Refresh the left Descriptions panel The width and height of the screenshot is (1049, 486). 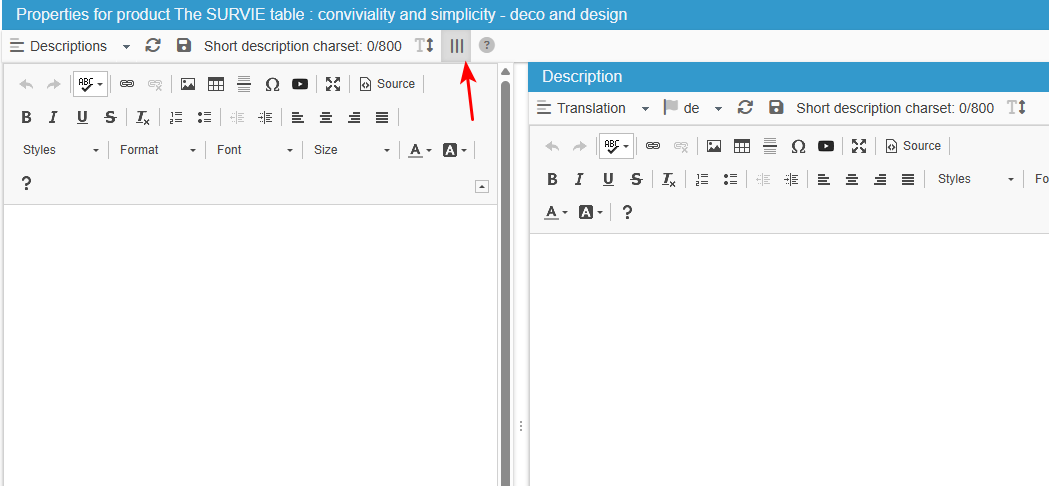pos(153,46)
